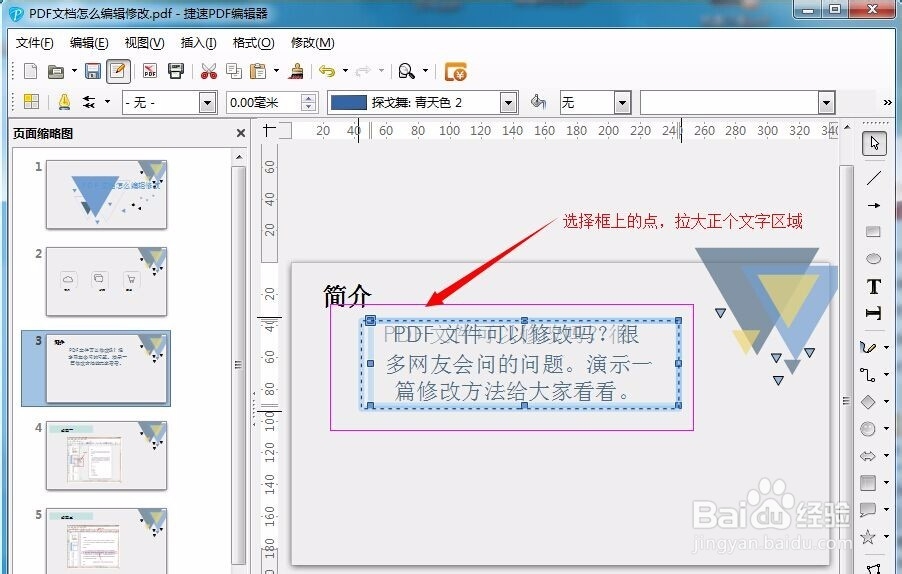Viewport: 902px width, 574px height.
Task: Click the blue line color swatch
Action: pyautogui.click(x=349, y=103)
